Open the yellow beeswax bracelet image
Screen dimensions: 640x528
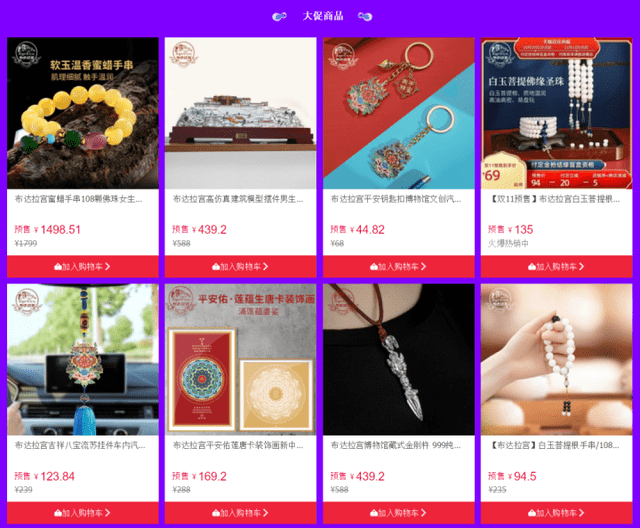click(82, 113)
